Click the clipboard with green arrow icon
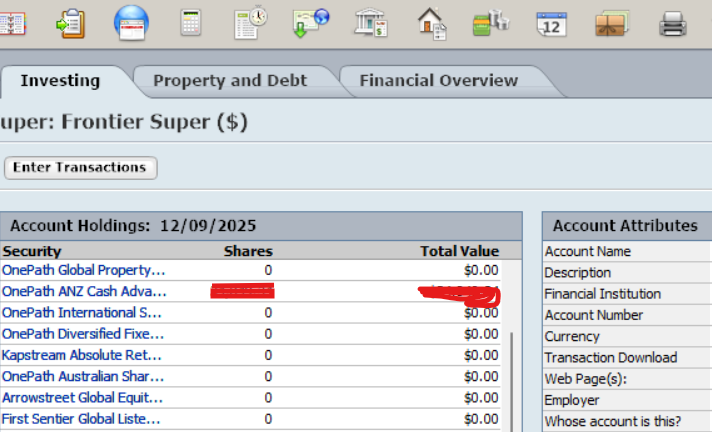 (70, 23)
